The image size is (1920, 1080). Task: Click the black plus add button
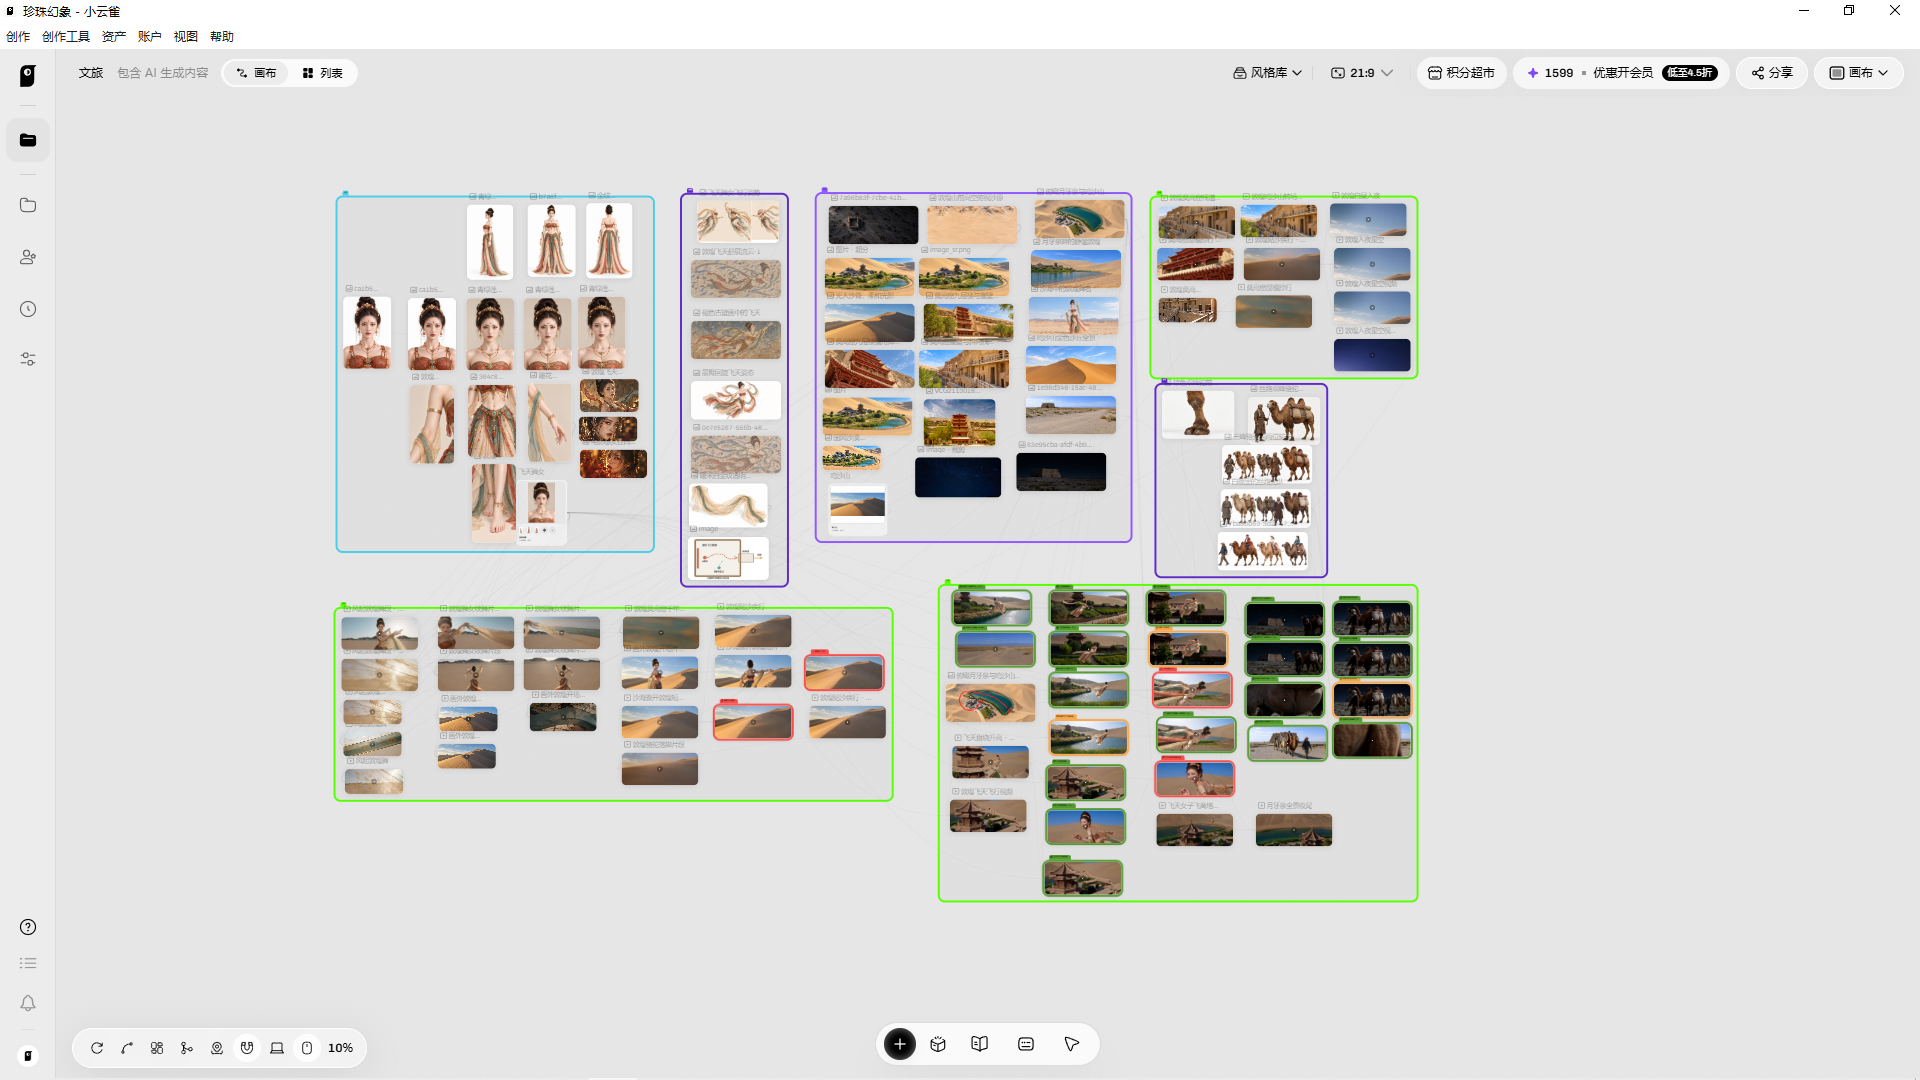pos(899,1044)
